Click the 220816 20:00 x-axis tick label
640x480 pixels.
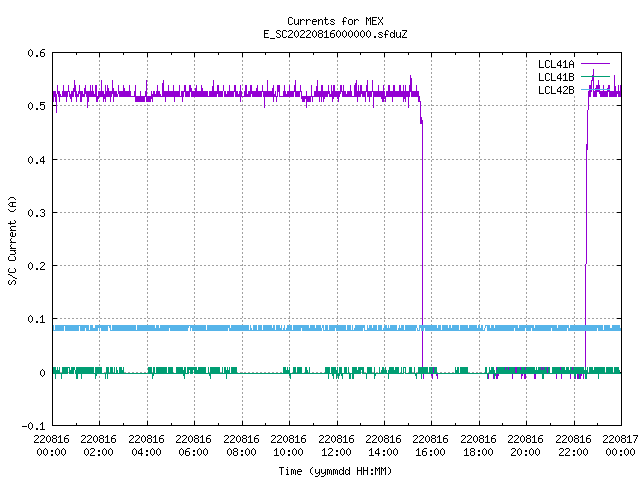[x=525, y=446]
